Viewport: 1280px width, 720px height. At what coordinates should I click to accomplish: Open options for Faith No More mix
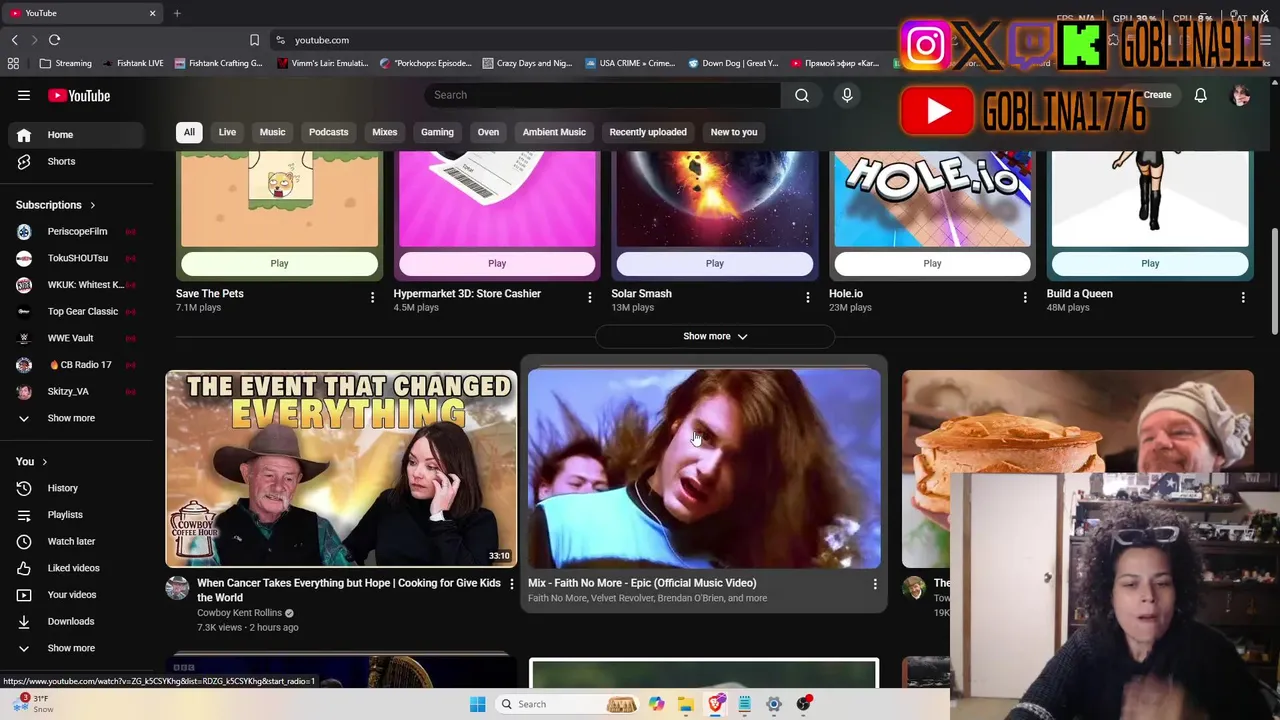(x=875, y=584)
